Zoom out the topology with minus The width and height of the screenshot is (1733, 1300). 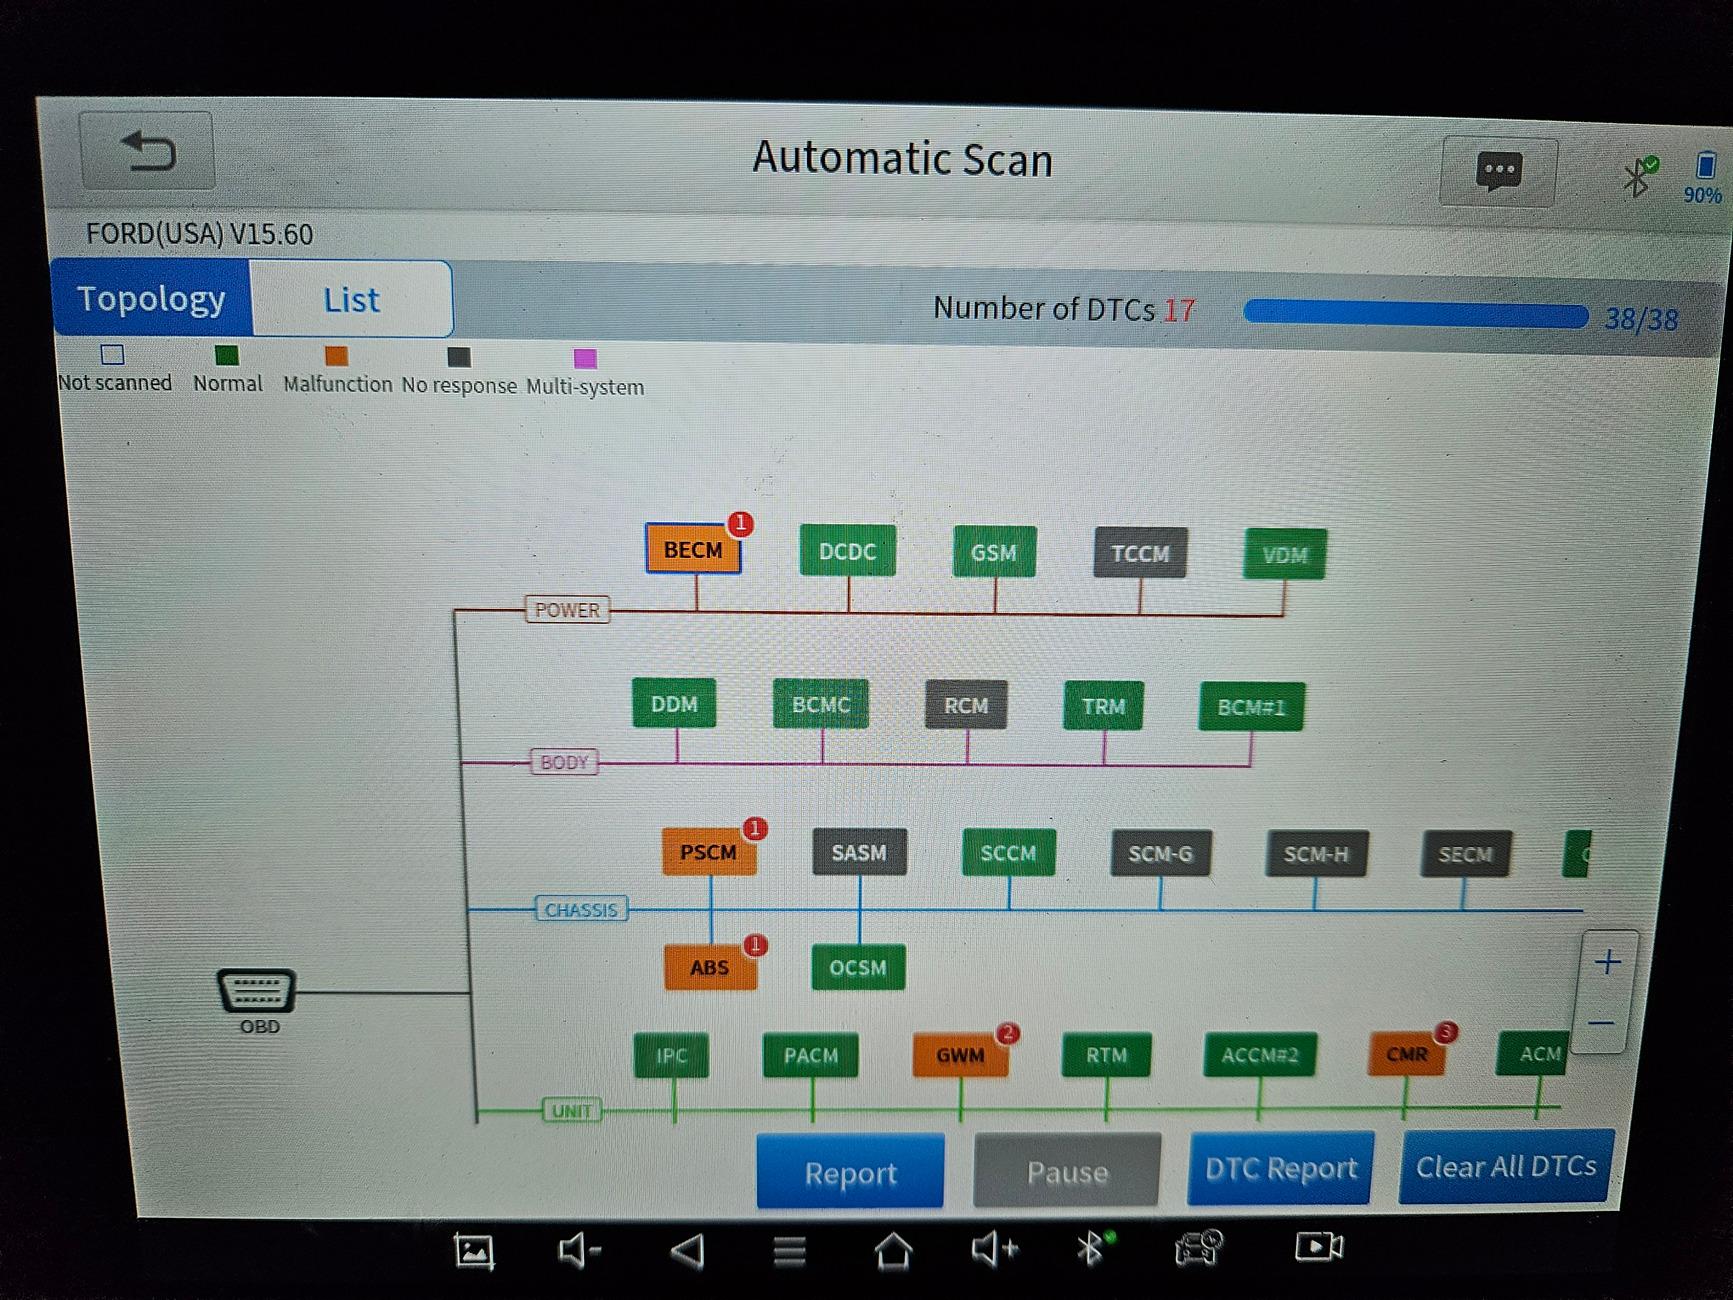(x=1601, y=1023)
